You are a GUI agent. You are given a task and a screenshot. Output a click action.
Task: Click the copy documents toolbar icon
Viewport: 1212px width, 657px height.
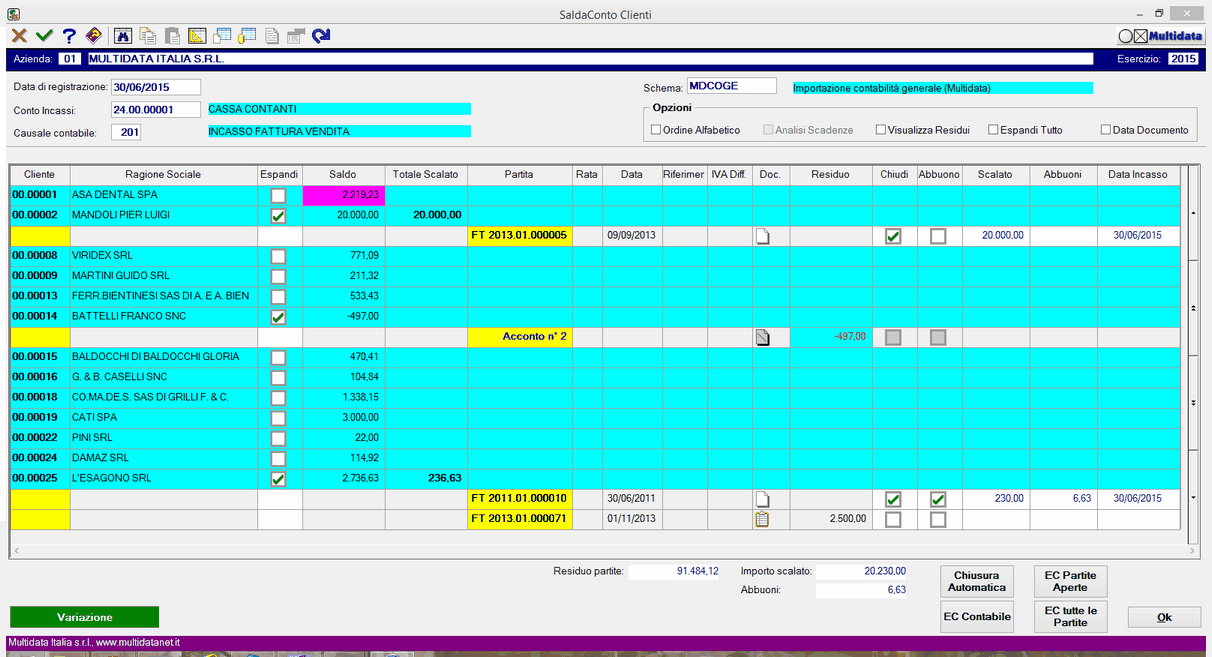[x=148, y=36]
